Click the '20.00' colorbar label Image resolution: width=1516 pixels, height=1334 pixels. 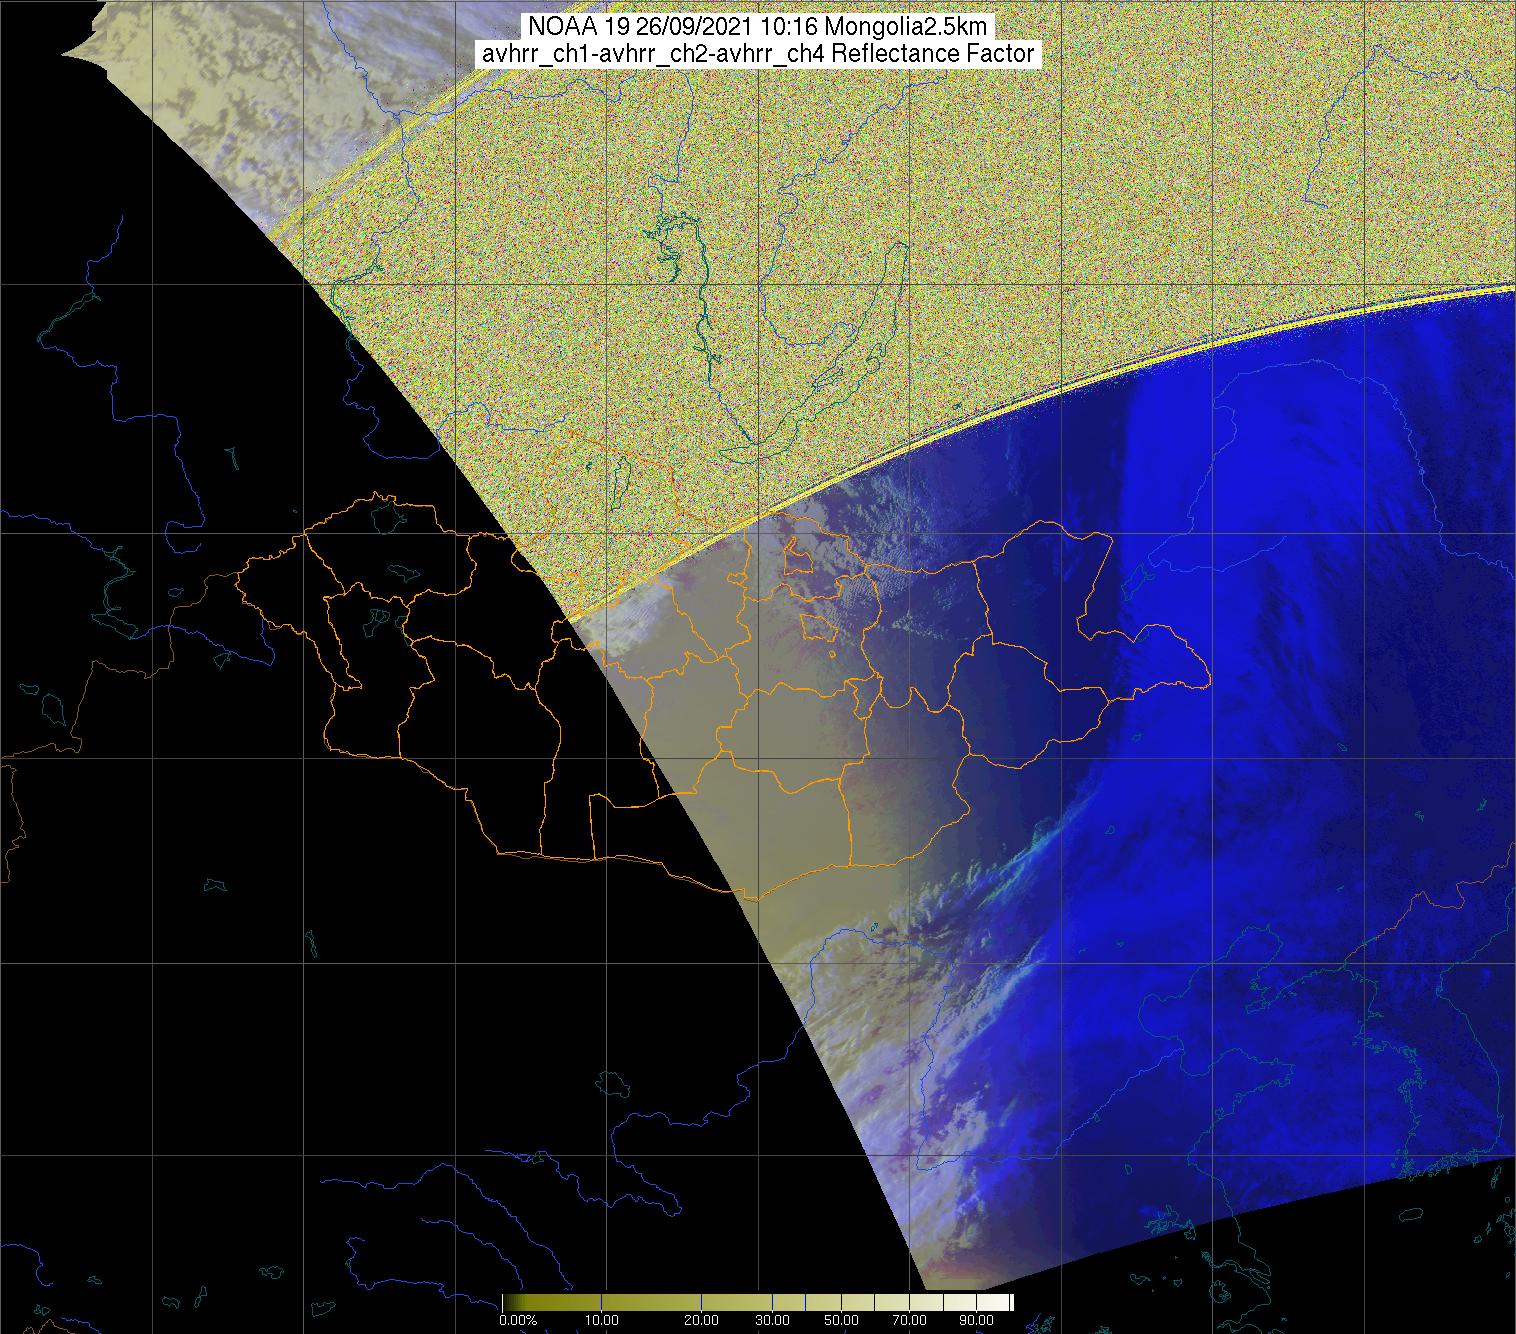[x=703, y=1321]
